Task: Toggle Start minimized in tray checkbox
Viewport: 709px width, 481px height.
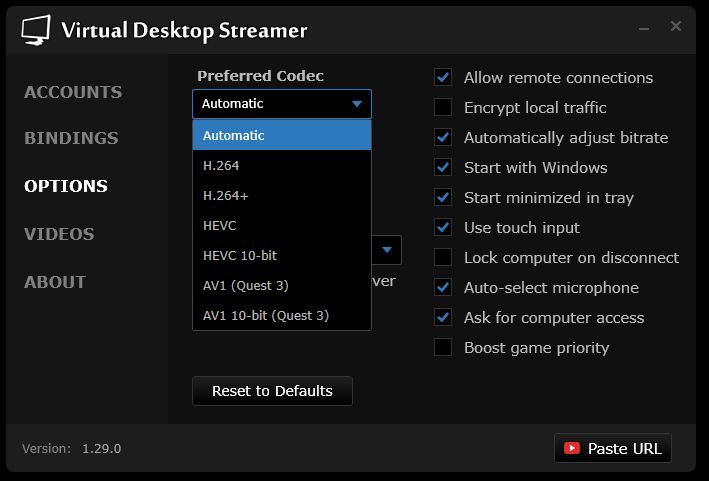Action: pos(443,198)
